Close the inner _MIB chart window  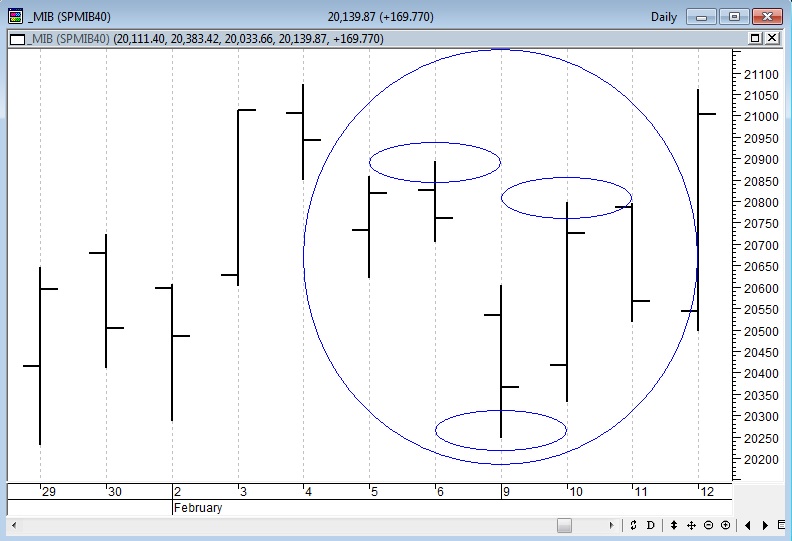tap(772, 38)
